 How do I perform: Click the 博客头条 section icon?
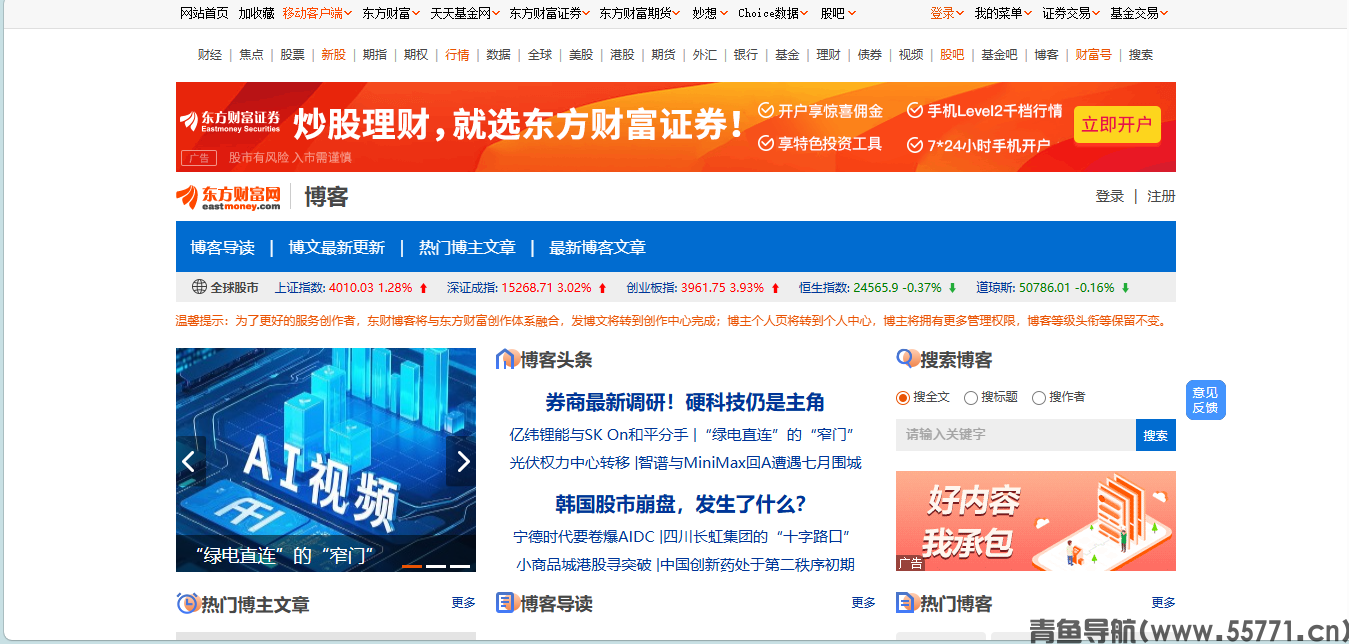(506, 359)
